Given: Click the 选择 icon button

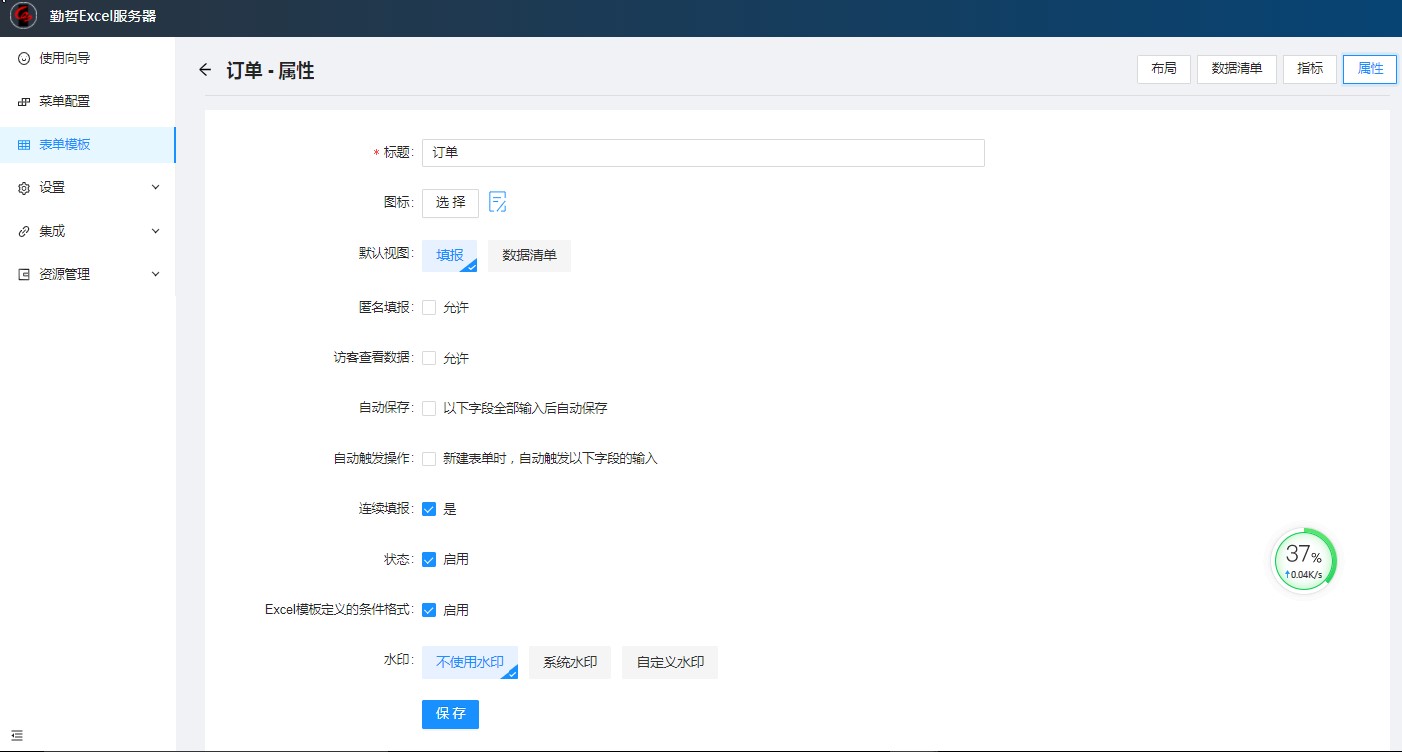Looking at the screenshot, I should coord(450,202).
